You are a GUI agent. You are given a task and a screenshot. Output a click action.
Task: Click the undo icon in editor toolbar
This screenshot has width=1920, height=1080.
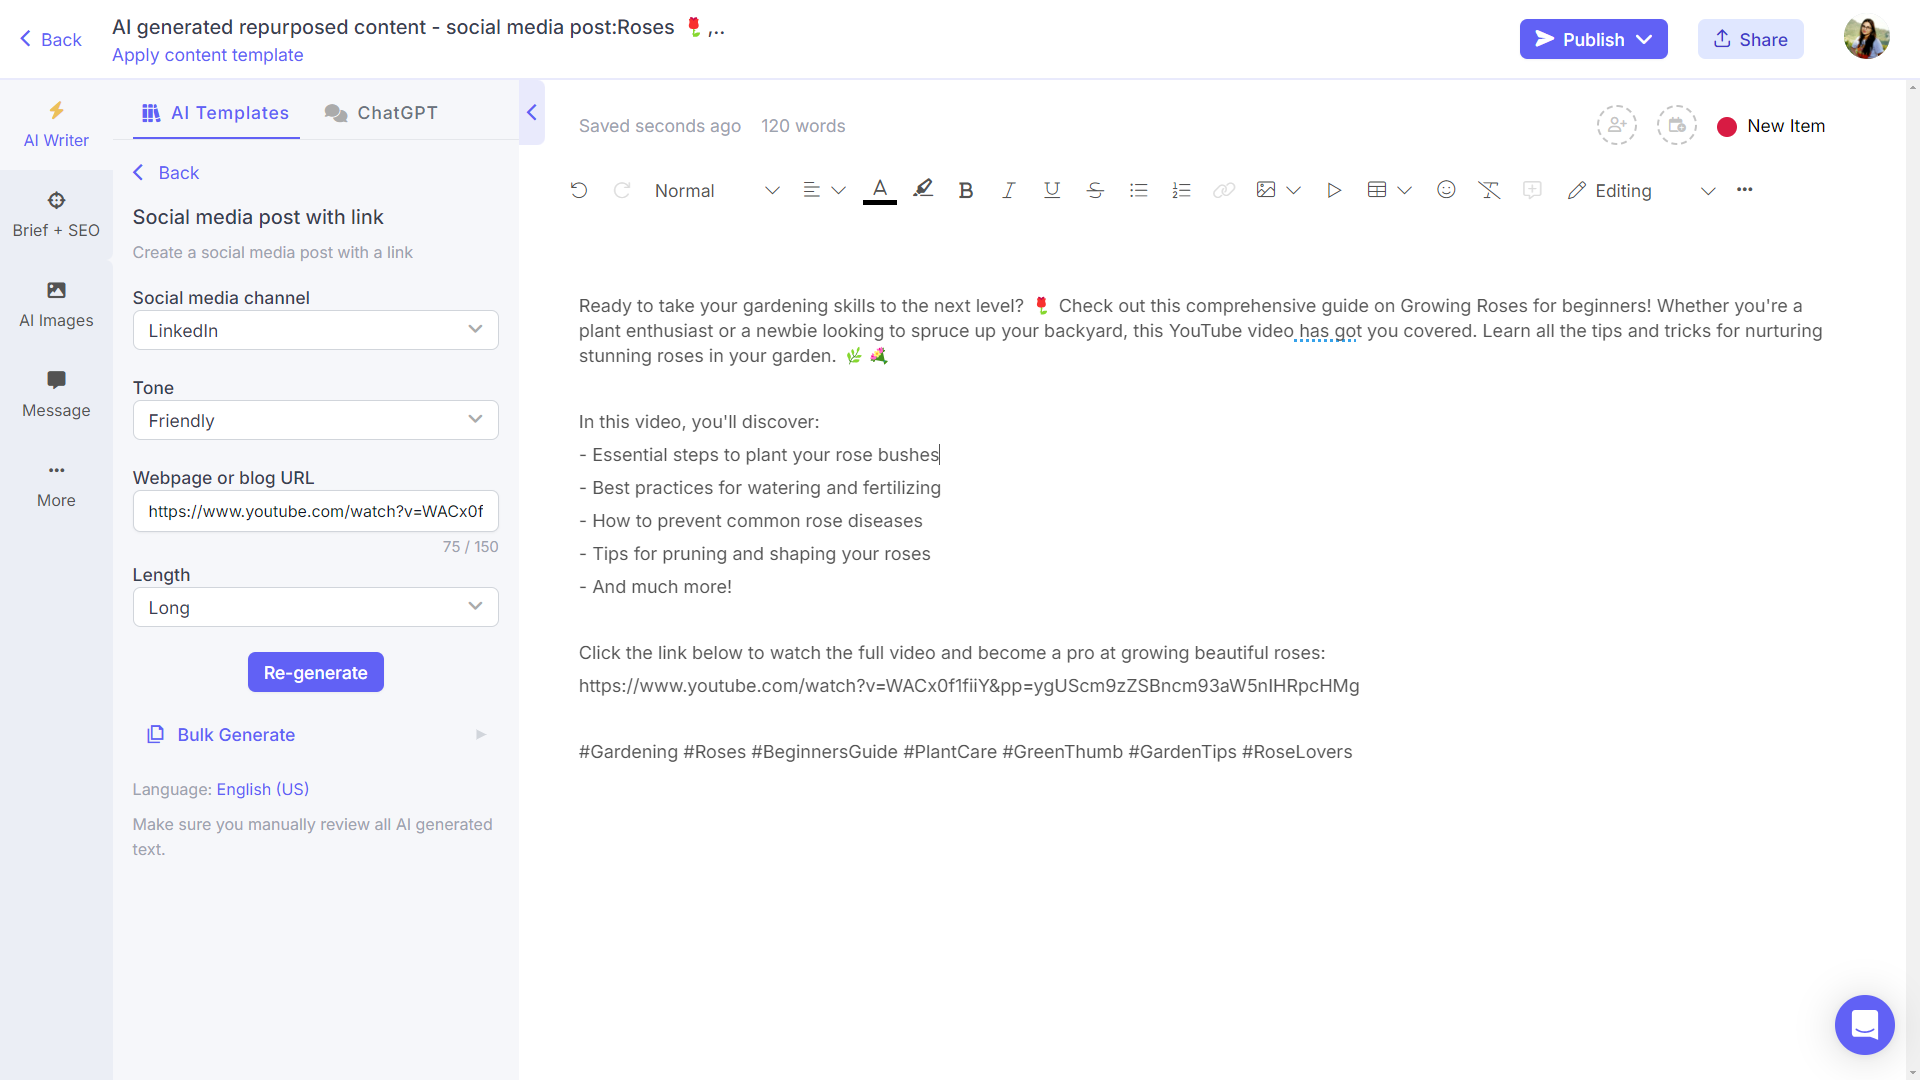578,190
